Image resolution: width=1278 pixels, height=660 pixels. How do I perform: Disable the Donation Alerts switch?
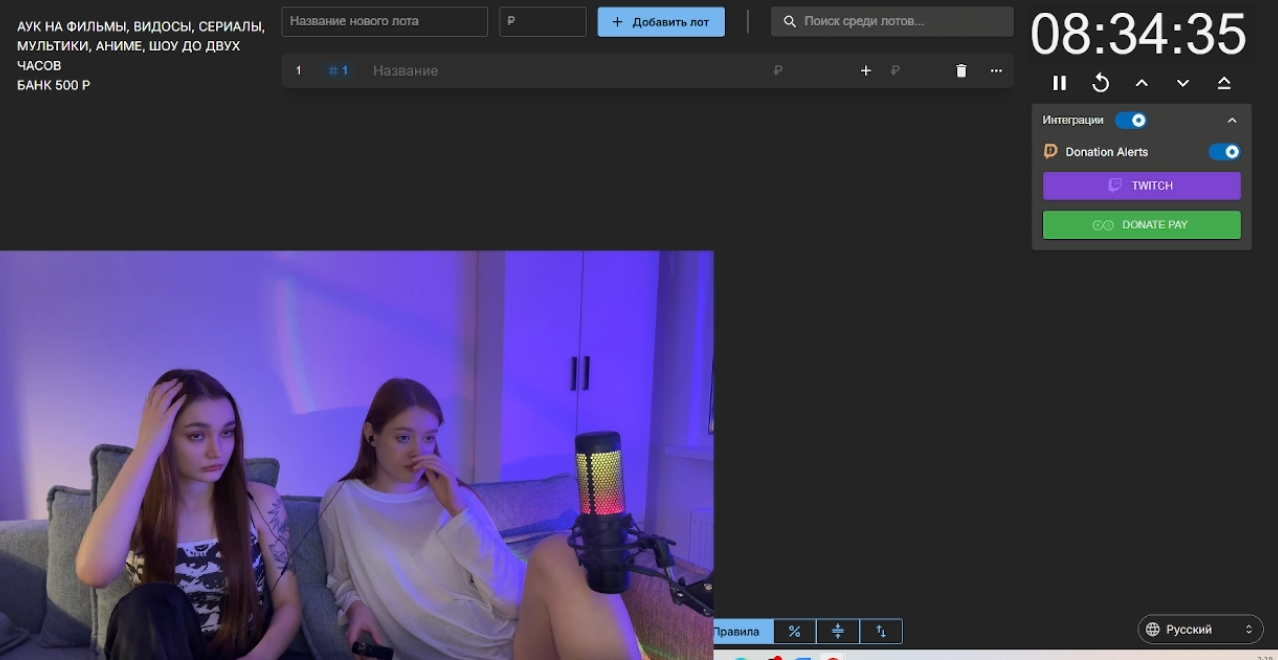tap(1224, 152)
